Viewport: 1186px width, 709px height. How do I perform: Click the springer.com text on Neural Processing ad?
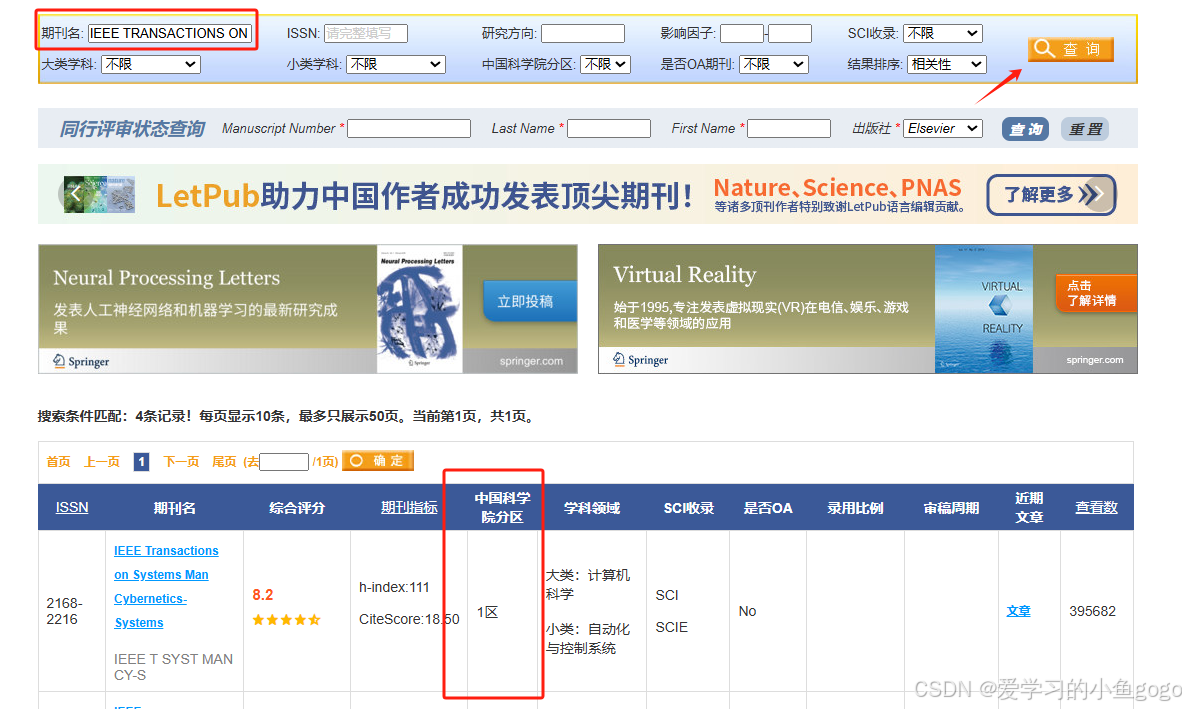tap(531, 362)
